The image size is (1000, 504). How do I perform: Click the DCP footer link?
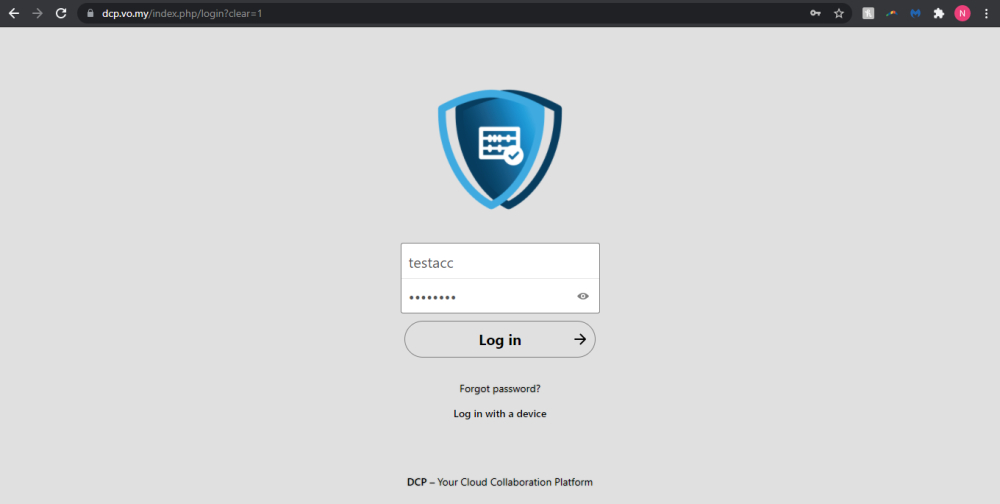coord(416,482)
